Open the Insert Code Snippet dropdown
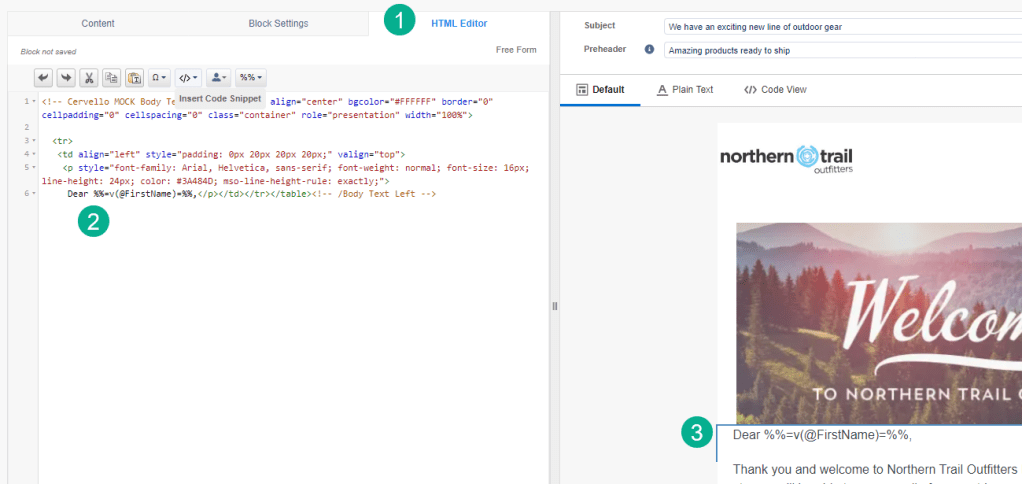This screenshot has width=1022, height=484. (x=188, y=77)
